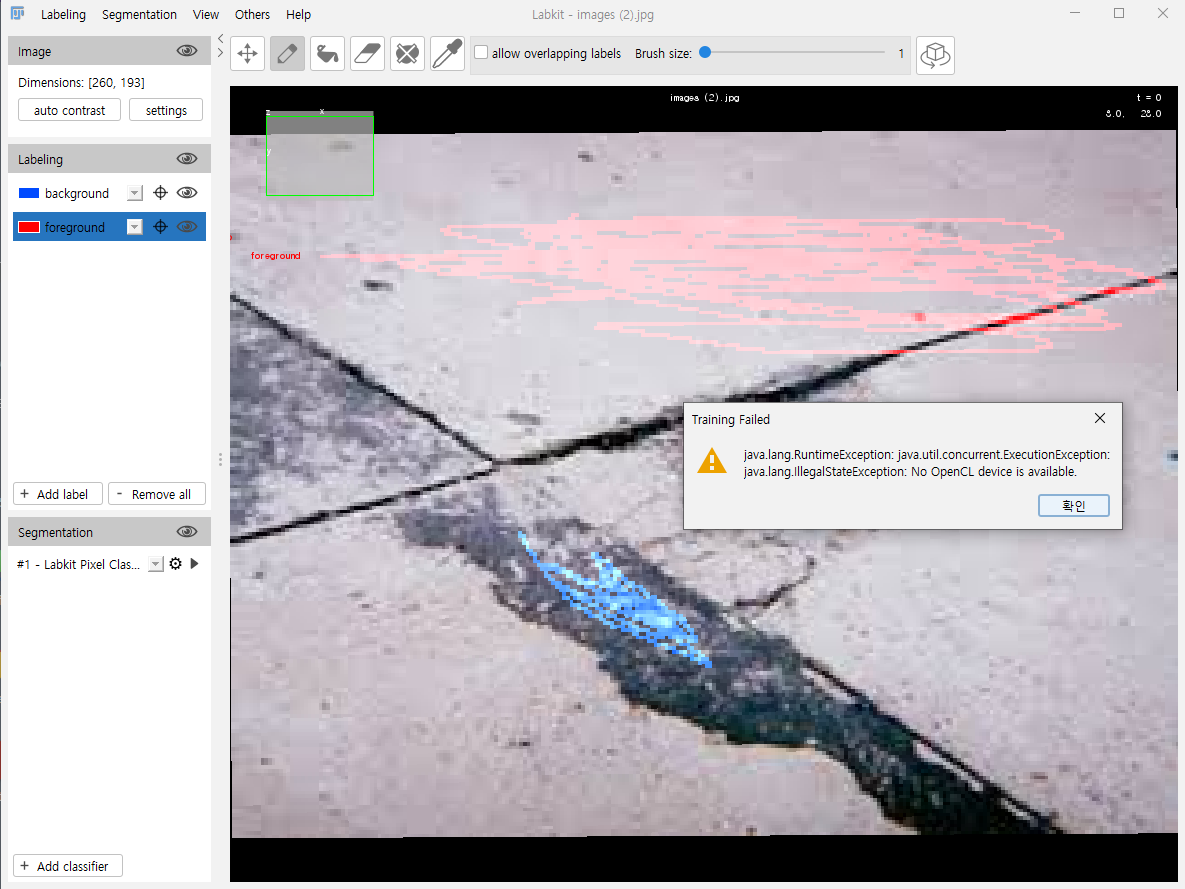1185x889 pixels.
Task: Enable allow overlapping labels
Action: click(480, 53)
